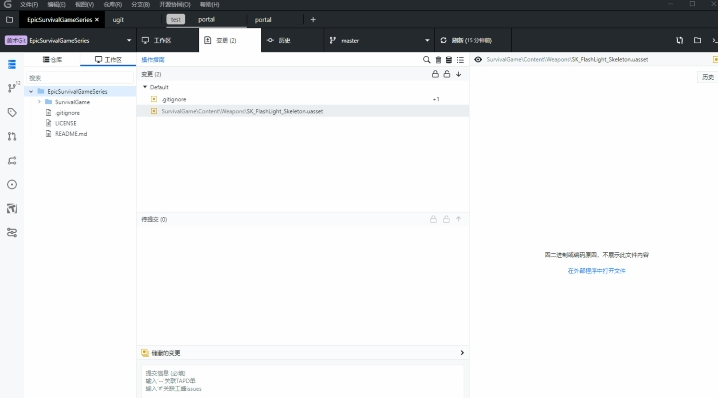The height and width of the screenshot is (398, 718).
Task: Switch to the ugit tab
Action: (x=118, y=20)
